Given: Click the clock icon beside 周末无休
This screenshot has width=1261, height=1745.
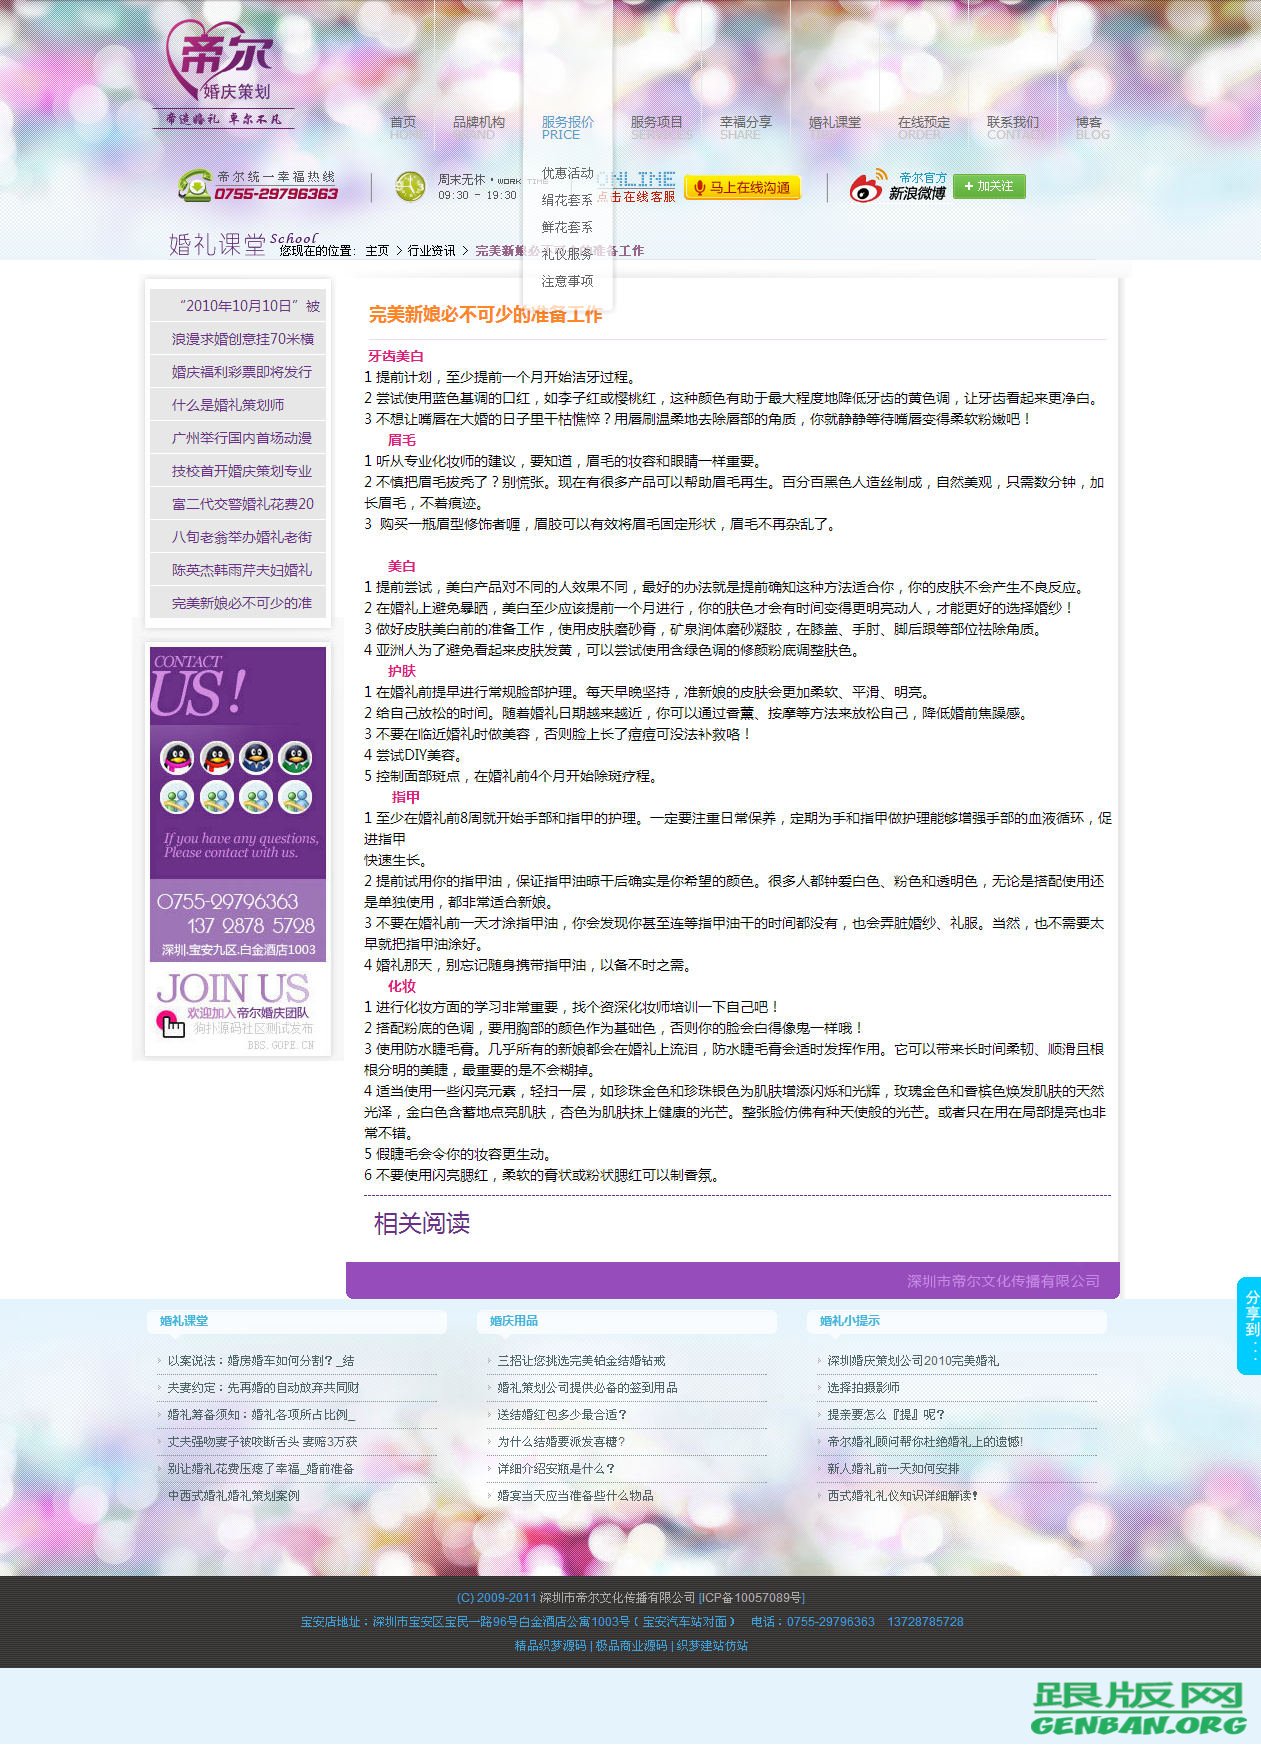Looking at the screenshot, I should (x=410, y=186).
